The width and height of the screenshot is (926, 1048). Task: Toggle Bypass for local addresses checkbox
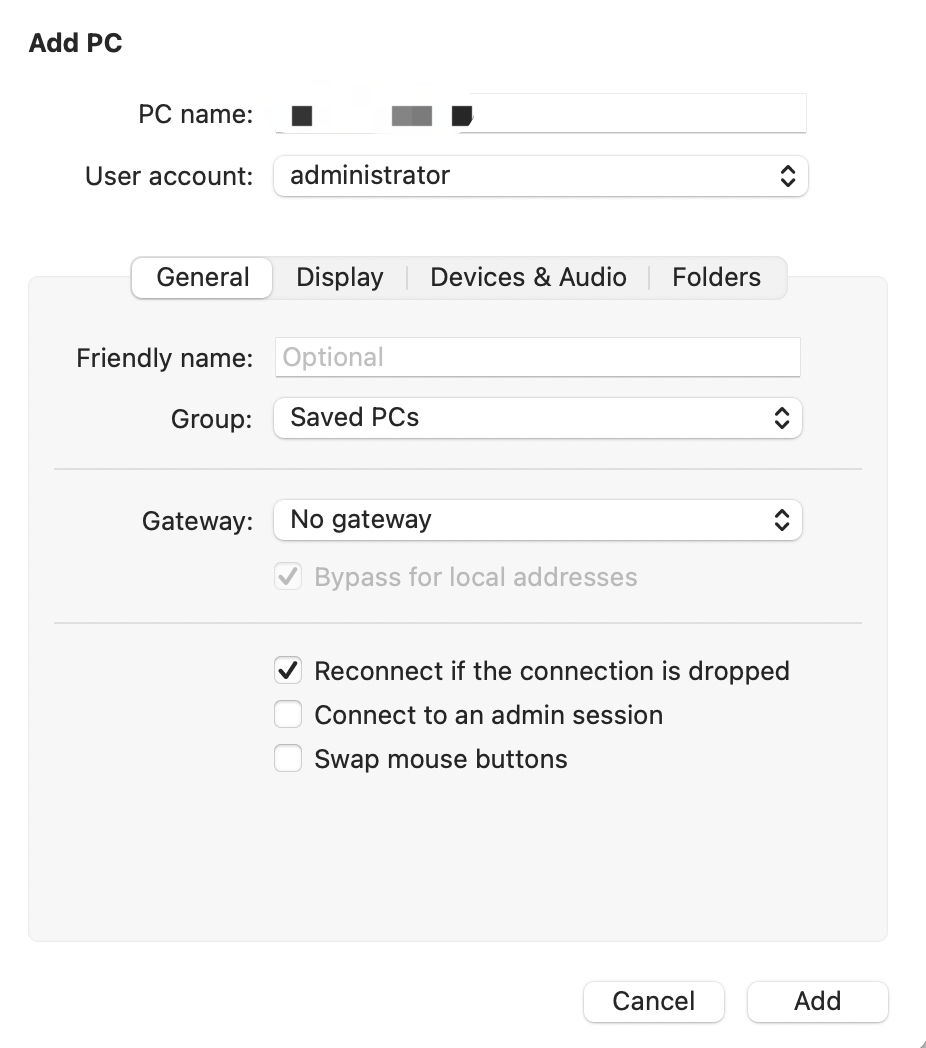pos(288,577)
